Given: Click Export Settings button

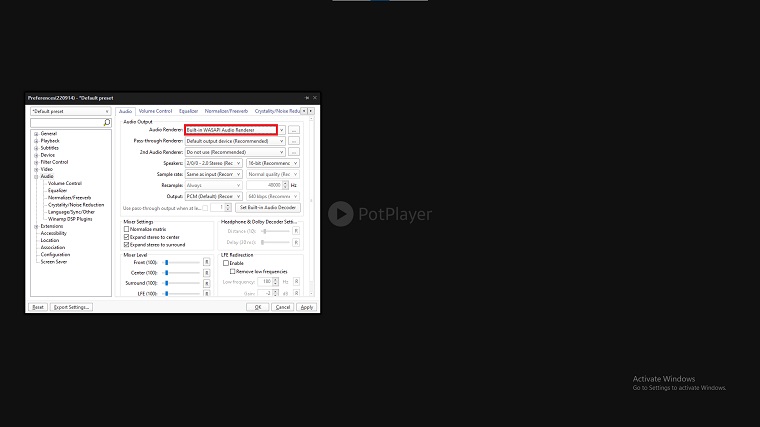Looking at the screenshot, I should click(x=71, y=307).
